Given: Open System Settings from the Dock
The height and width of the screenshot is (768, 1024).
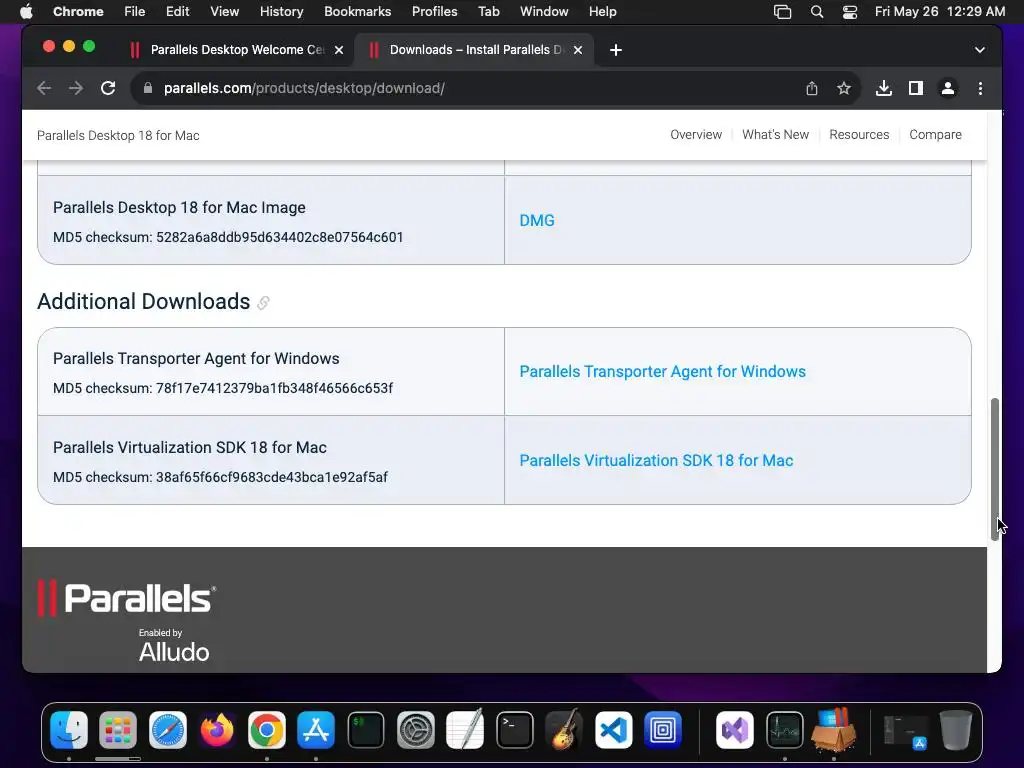Looking at the screenshot, I should point(415,730).
